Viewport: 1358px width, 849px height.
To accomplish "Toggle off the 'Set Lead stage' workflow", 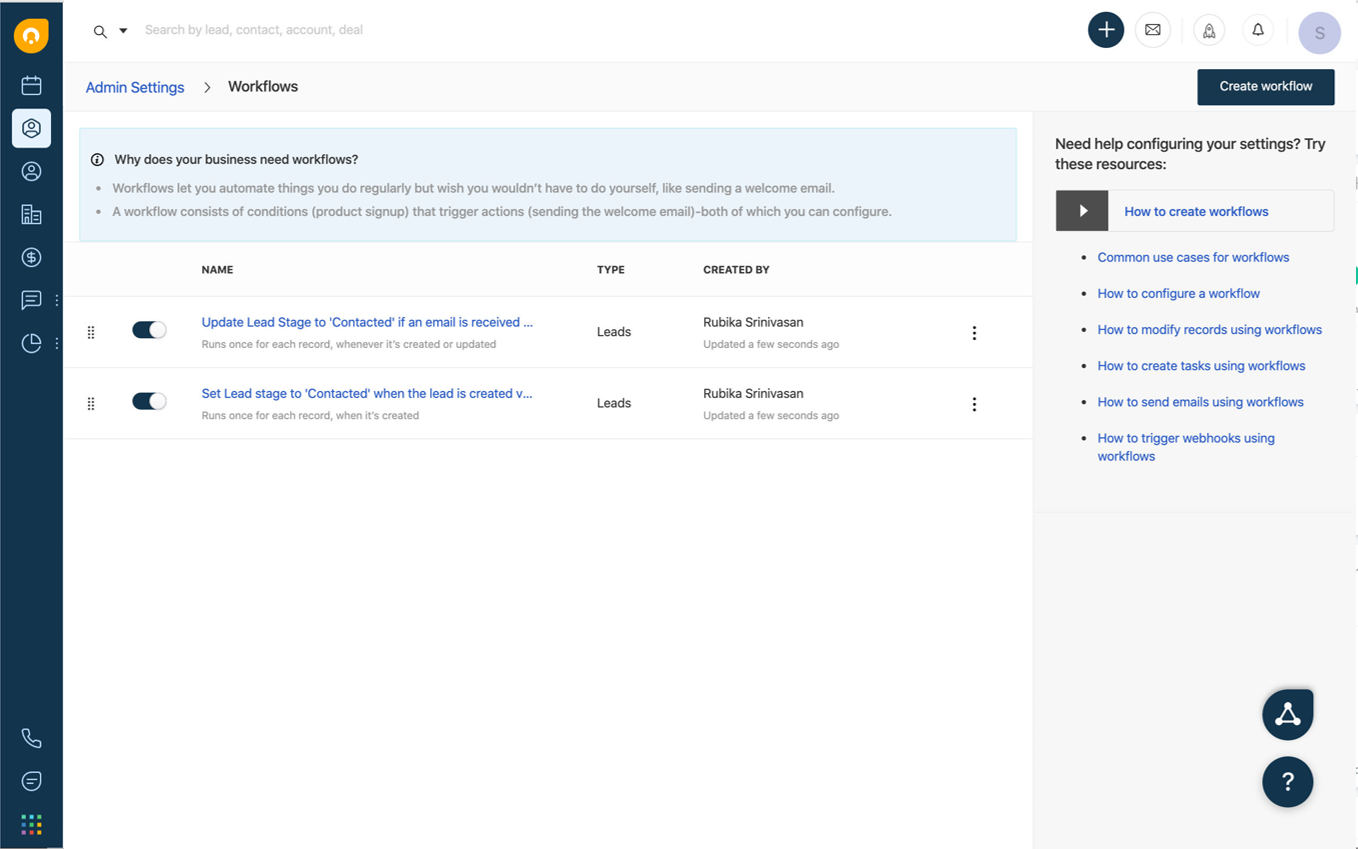I will 149,401.
